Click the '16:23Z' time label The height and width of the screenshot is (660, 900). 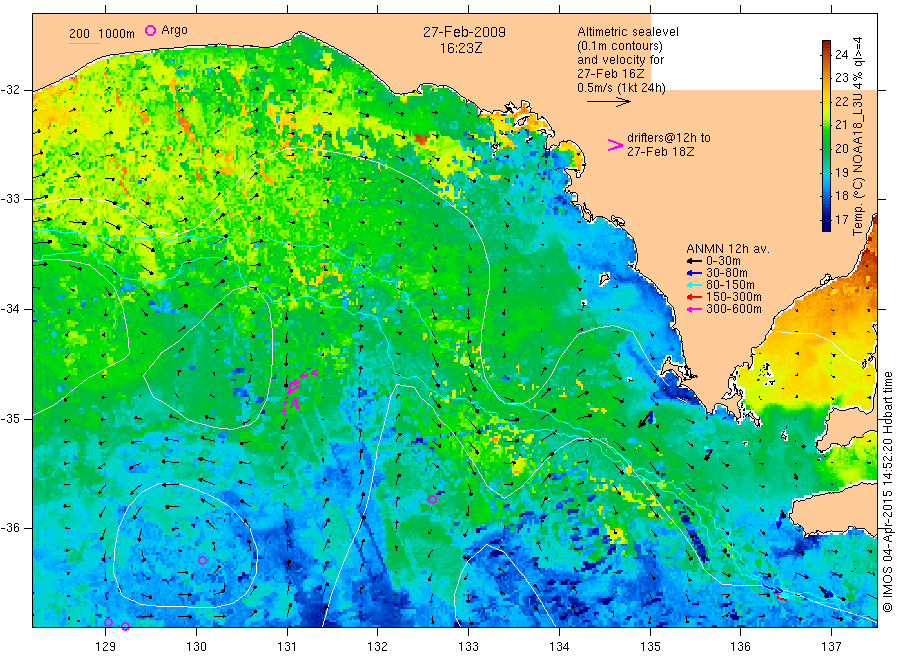[461, 49]
